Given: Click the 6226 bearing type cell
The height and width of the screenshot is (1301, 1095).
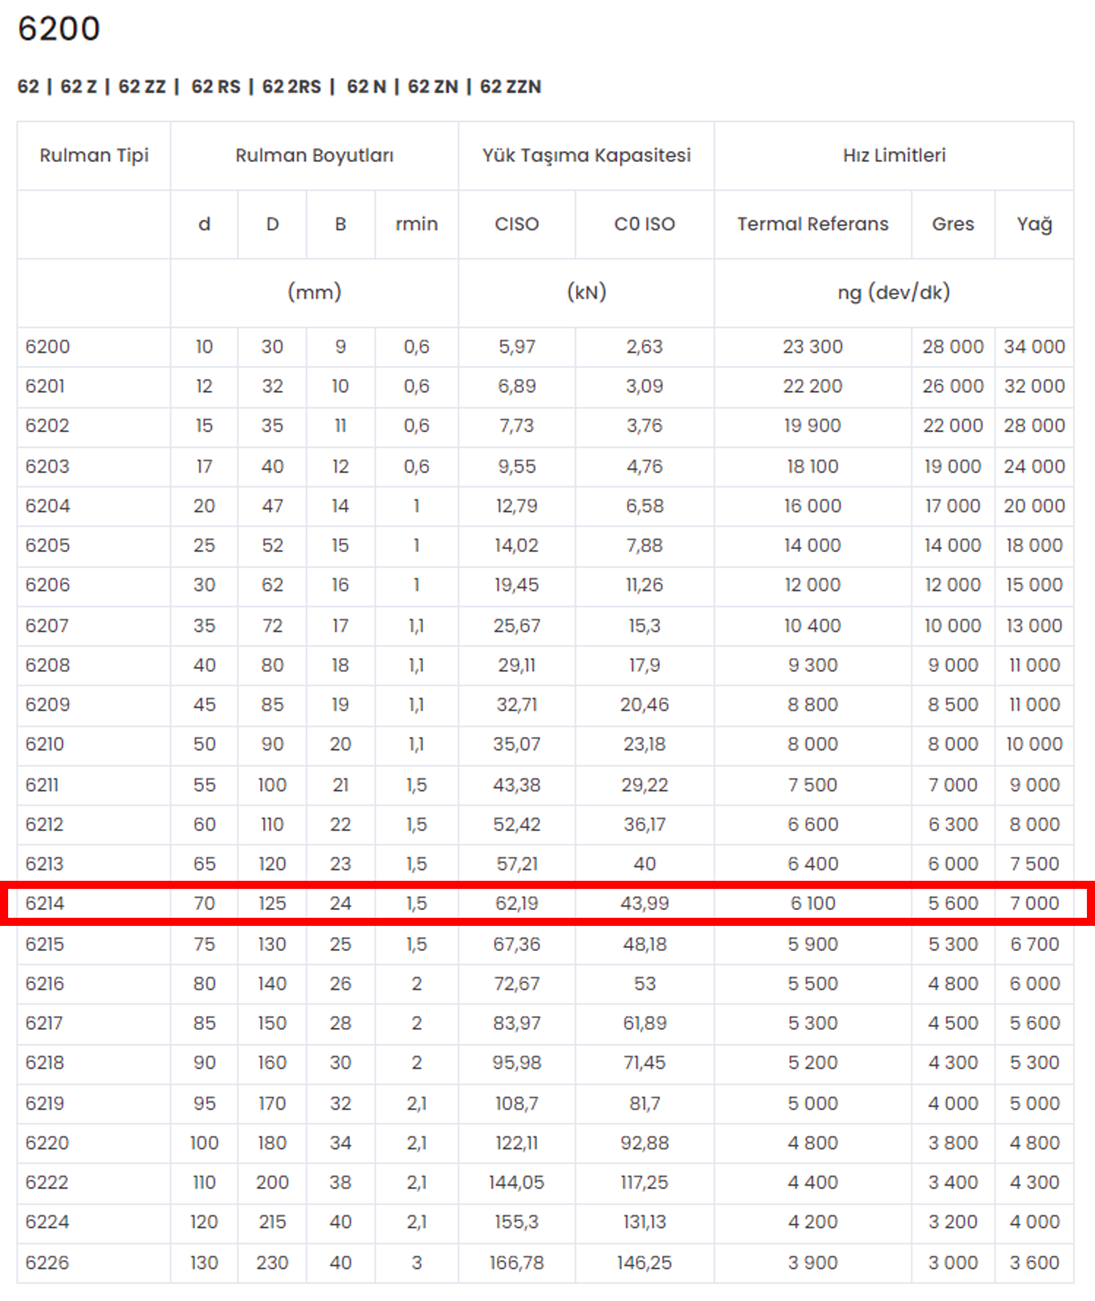Looking at the screenshot, I should (47, 1262).
